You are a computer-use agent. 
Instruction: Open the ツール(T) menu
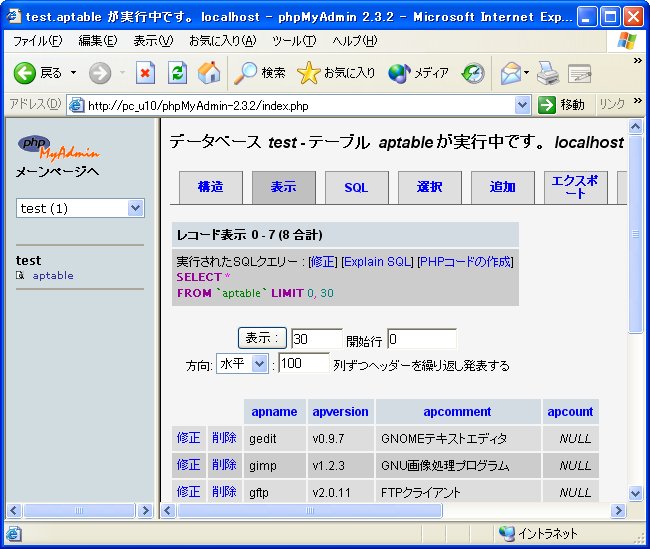point(294,41)
